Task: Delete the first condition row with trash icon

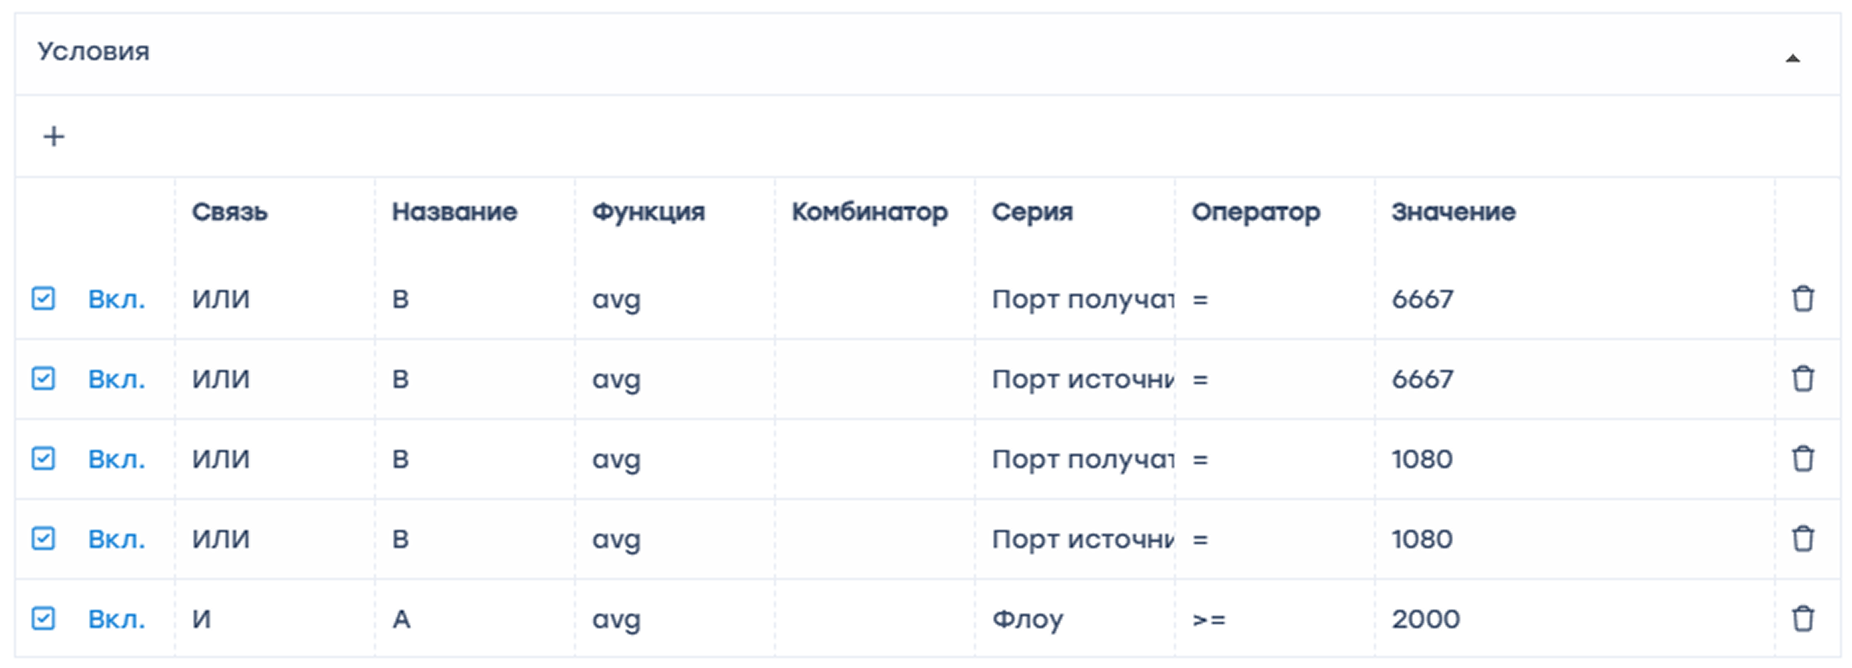Action: pyautogui.click(x=1802, y=299)
